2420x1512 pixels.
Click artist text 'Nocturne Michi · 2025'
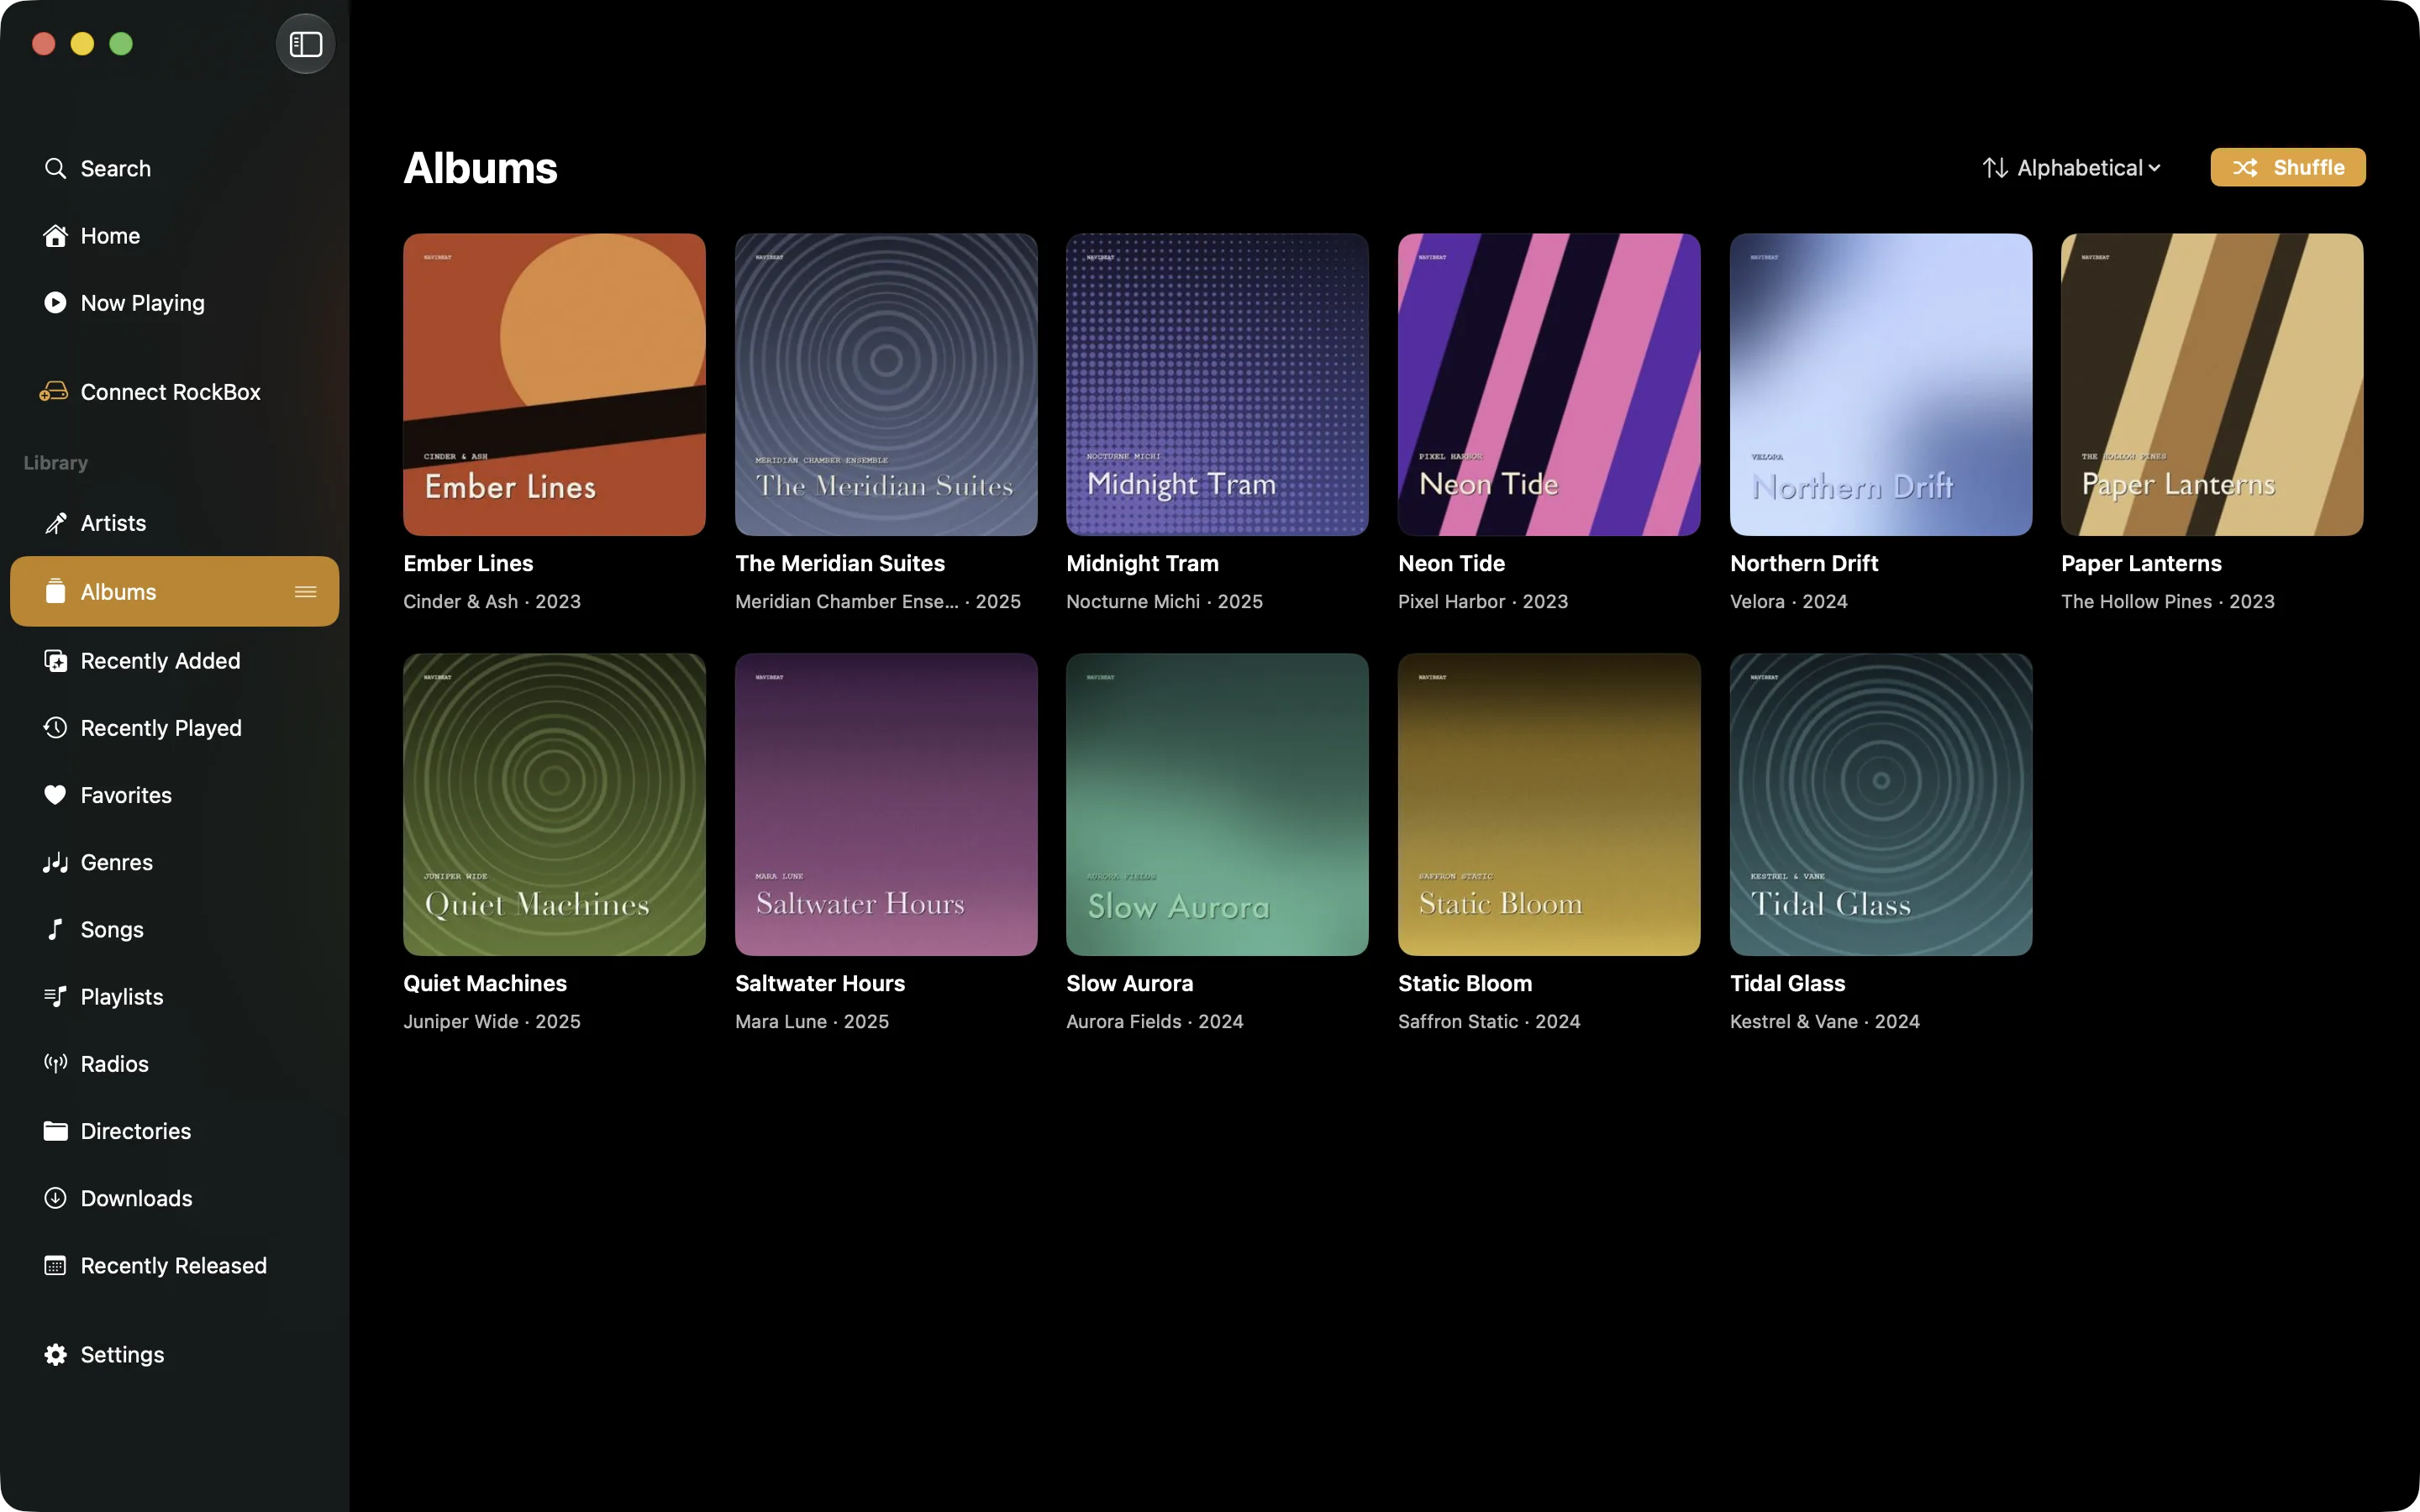pos(1165,601)
